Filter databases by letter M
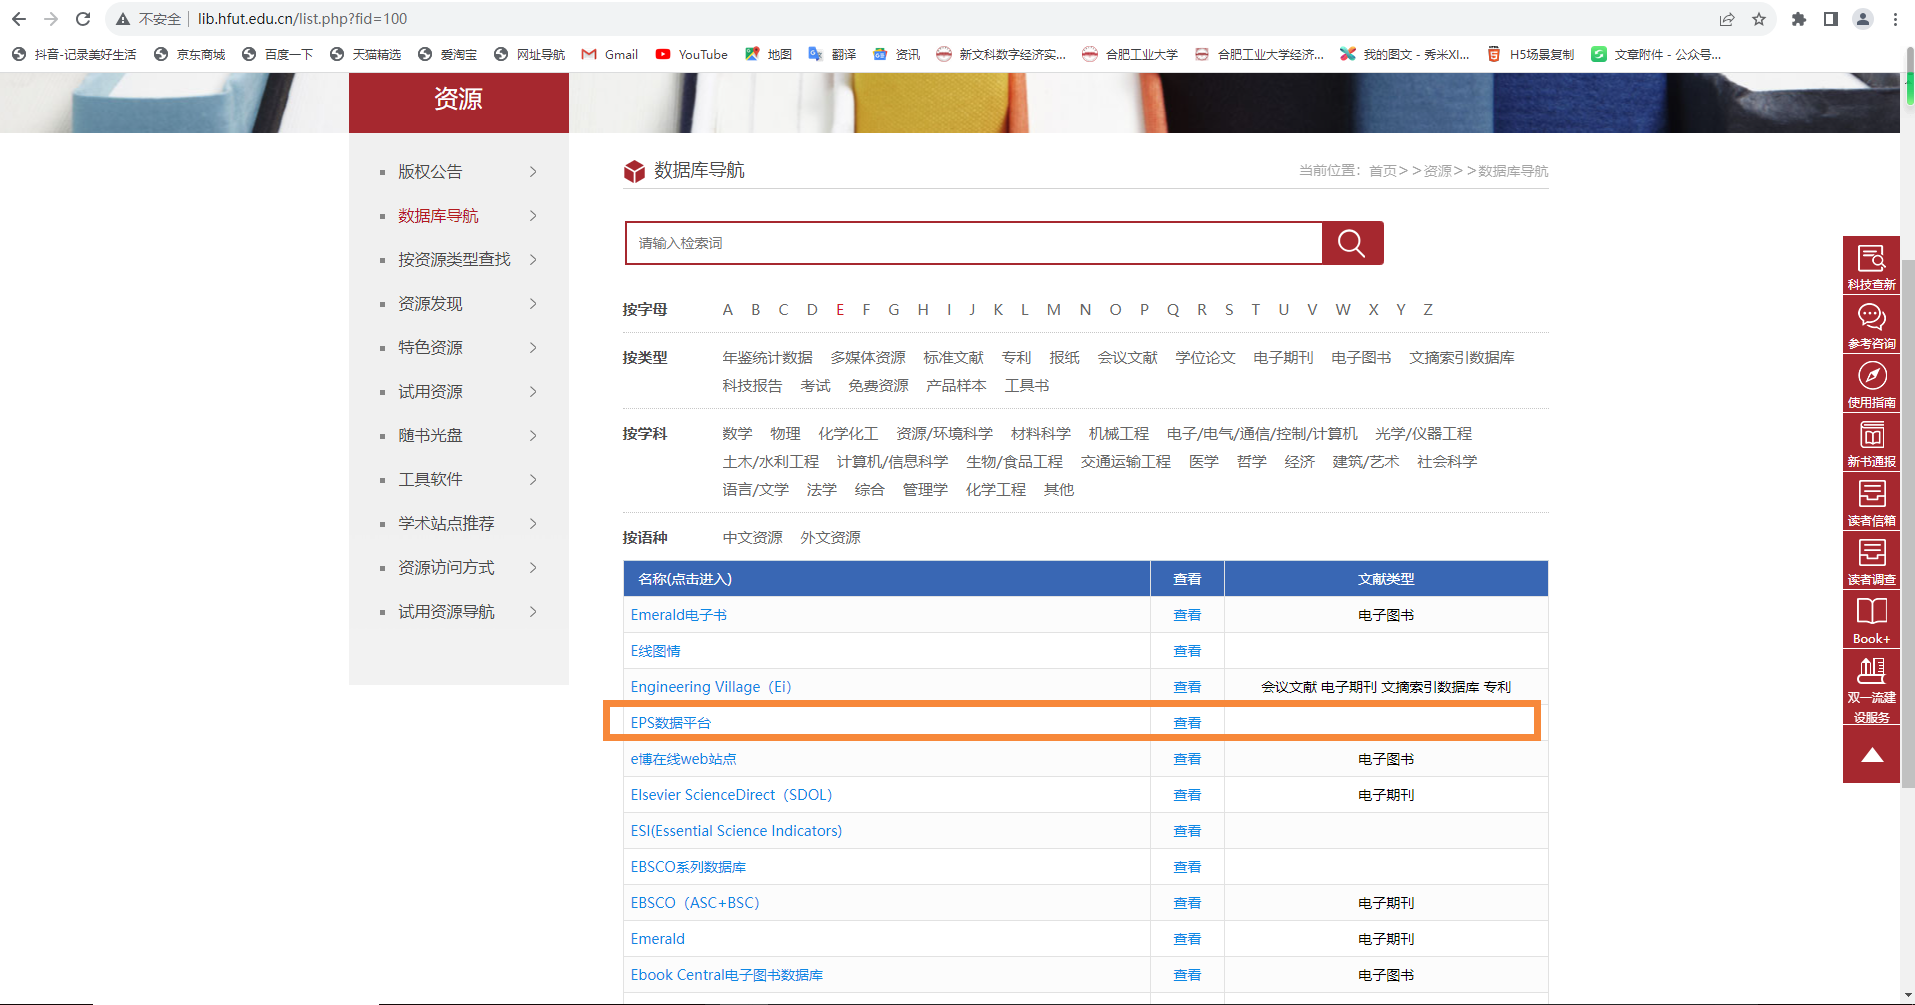The image size is (1915, 1005). tap(1053, 310)
